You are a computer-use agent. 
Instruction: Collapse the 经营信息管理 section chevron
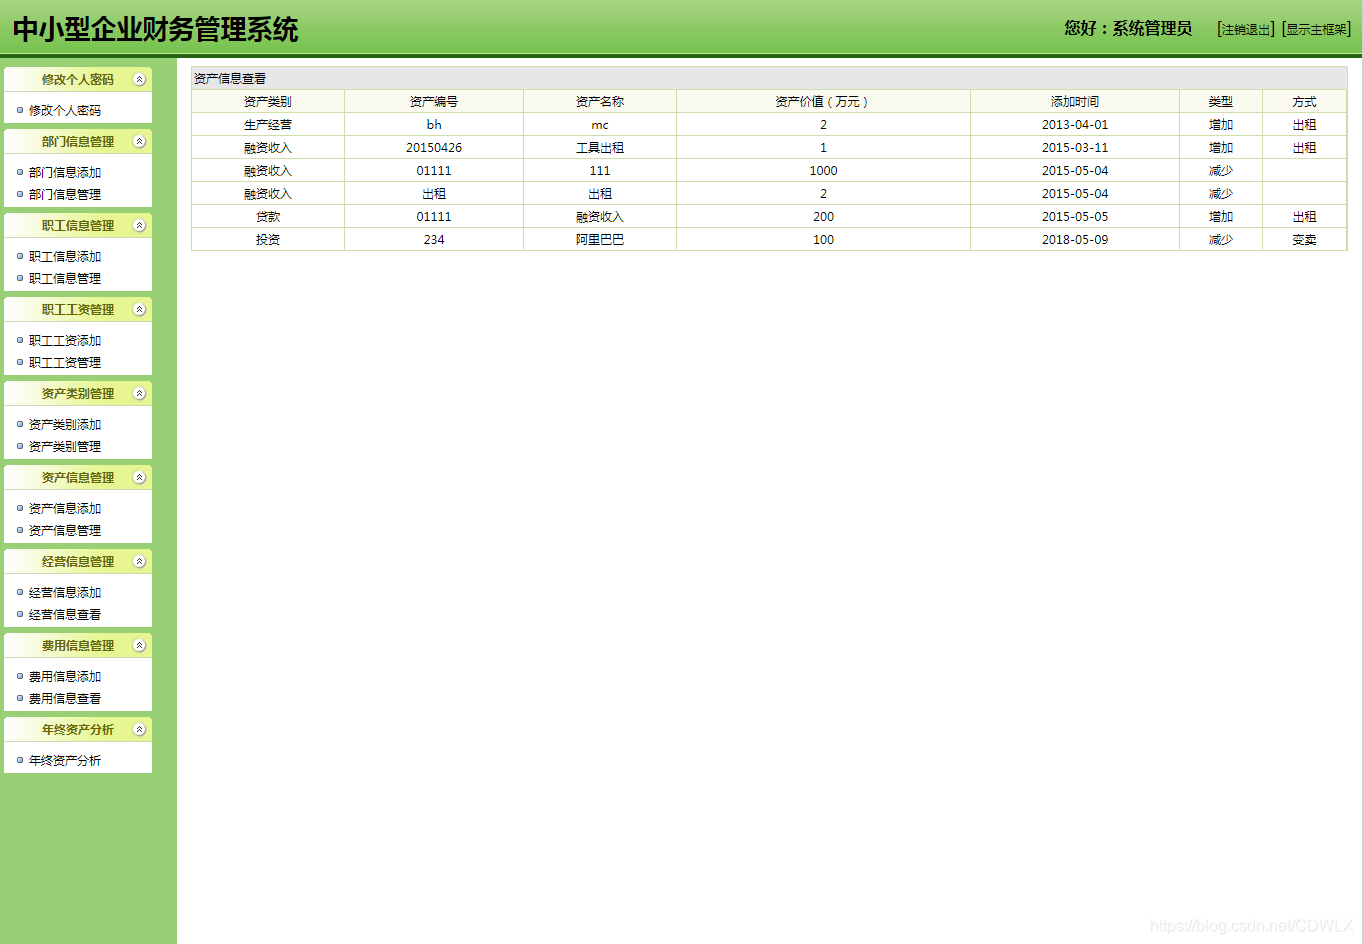pos(140,562)
